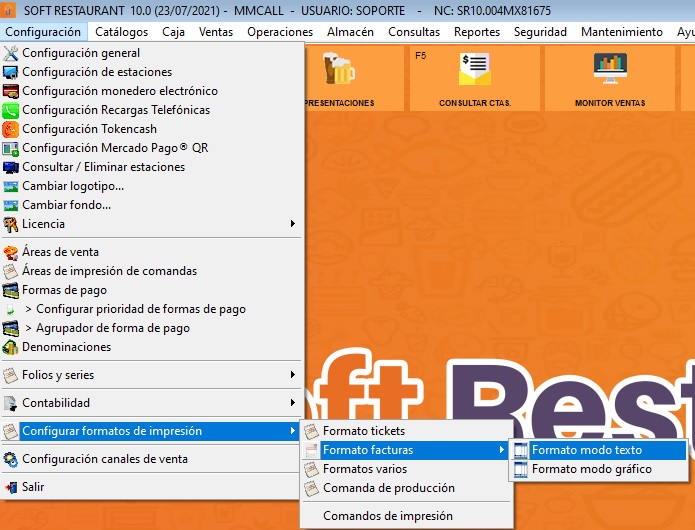
Task: Select Comandos de impresión entry
Action: tap(387, 516)
